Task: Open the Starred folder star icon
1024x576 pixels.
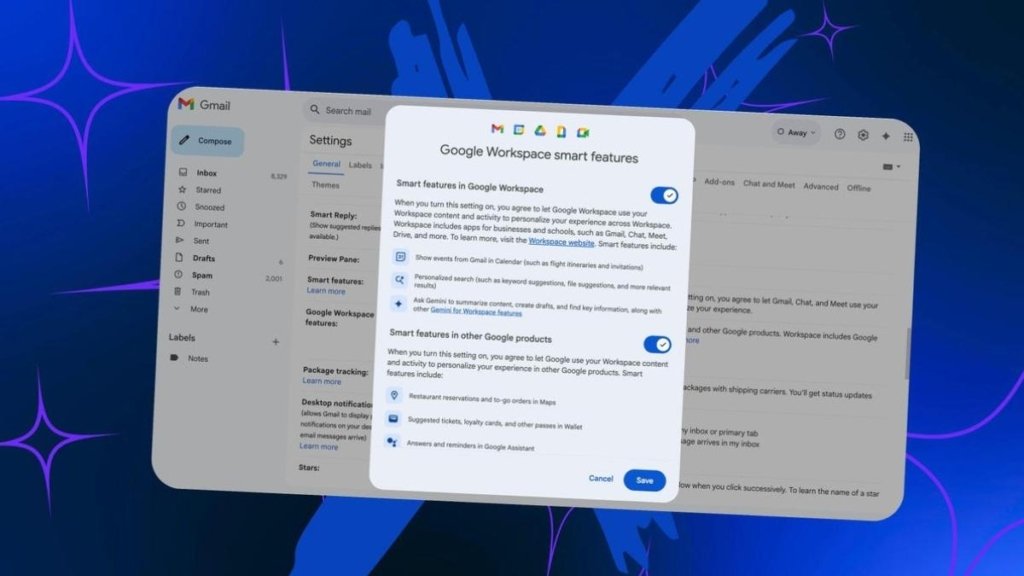Action: [x=182, y=189]
